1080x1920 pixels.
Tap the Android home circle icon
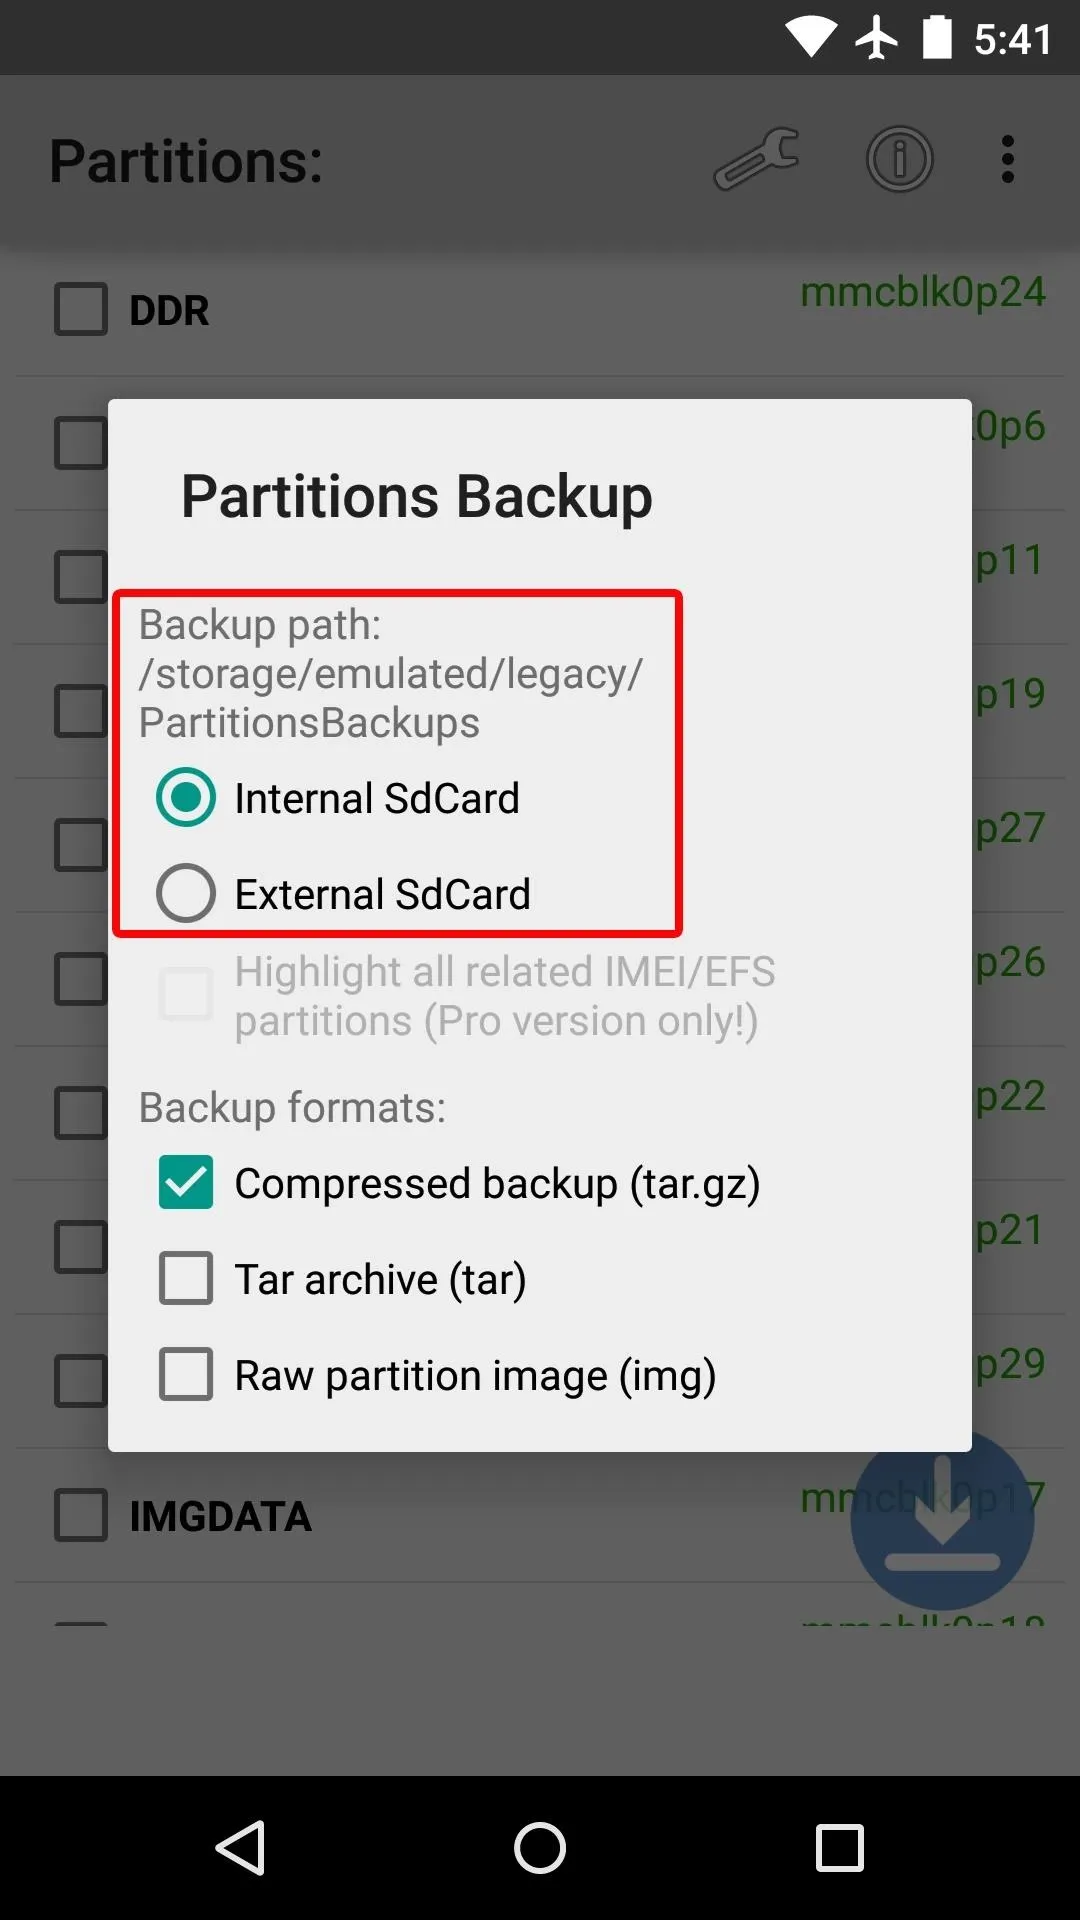(x=540, y=1847)
